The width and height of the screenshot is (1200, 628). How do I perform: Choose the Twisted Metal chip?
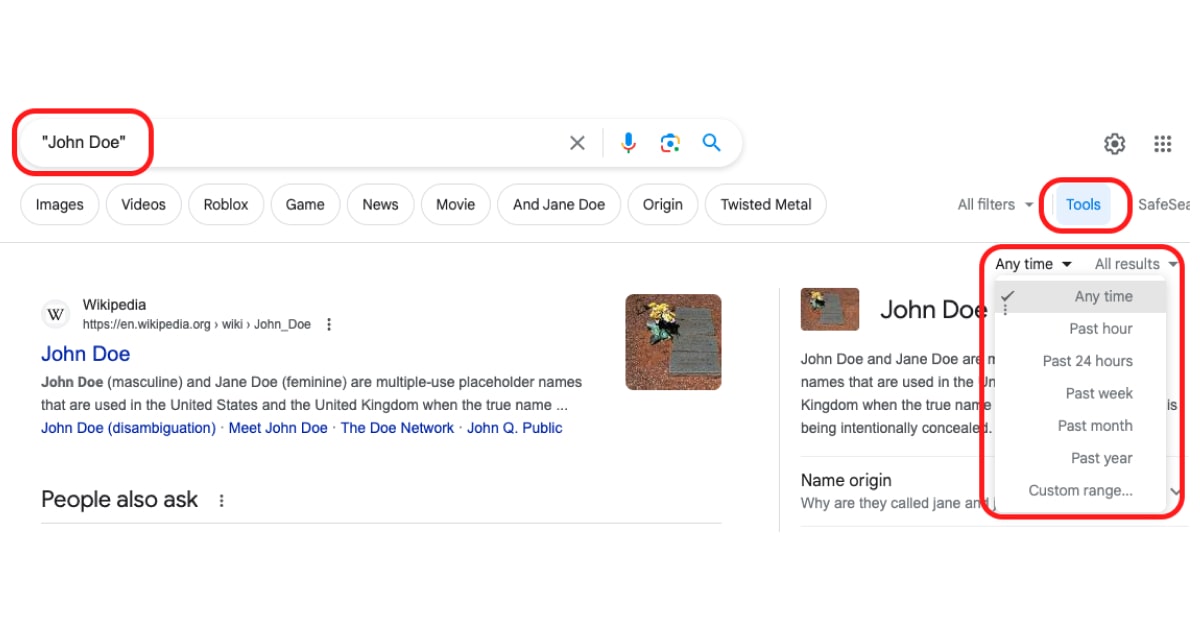pyautogui.click(x=766, y=204)
